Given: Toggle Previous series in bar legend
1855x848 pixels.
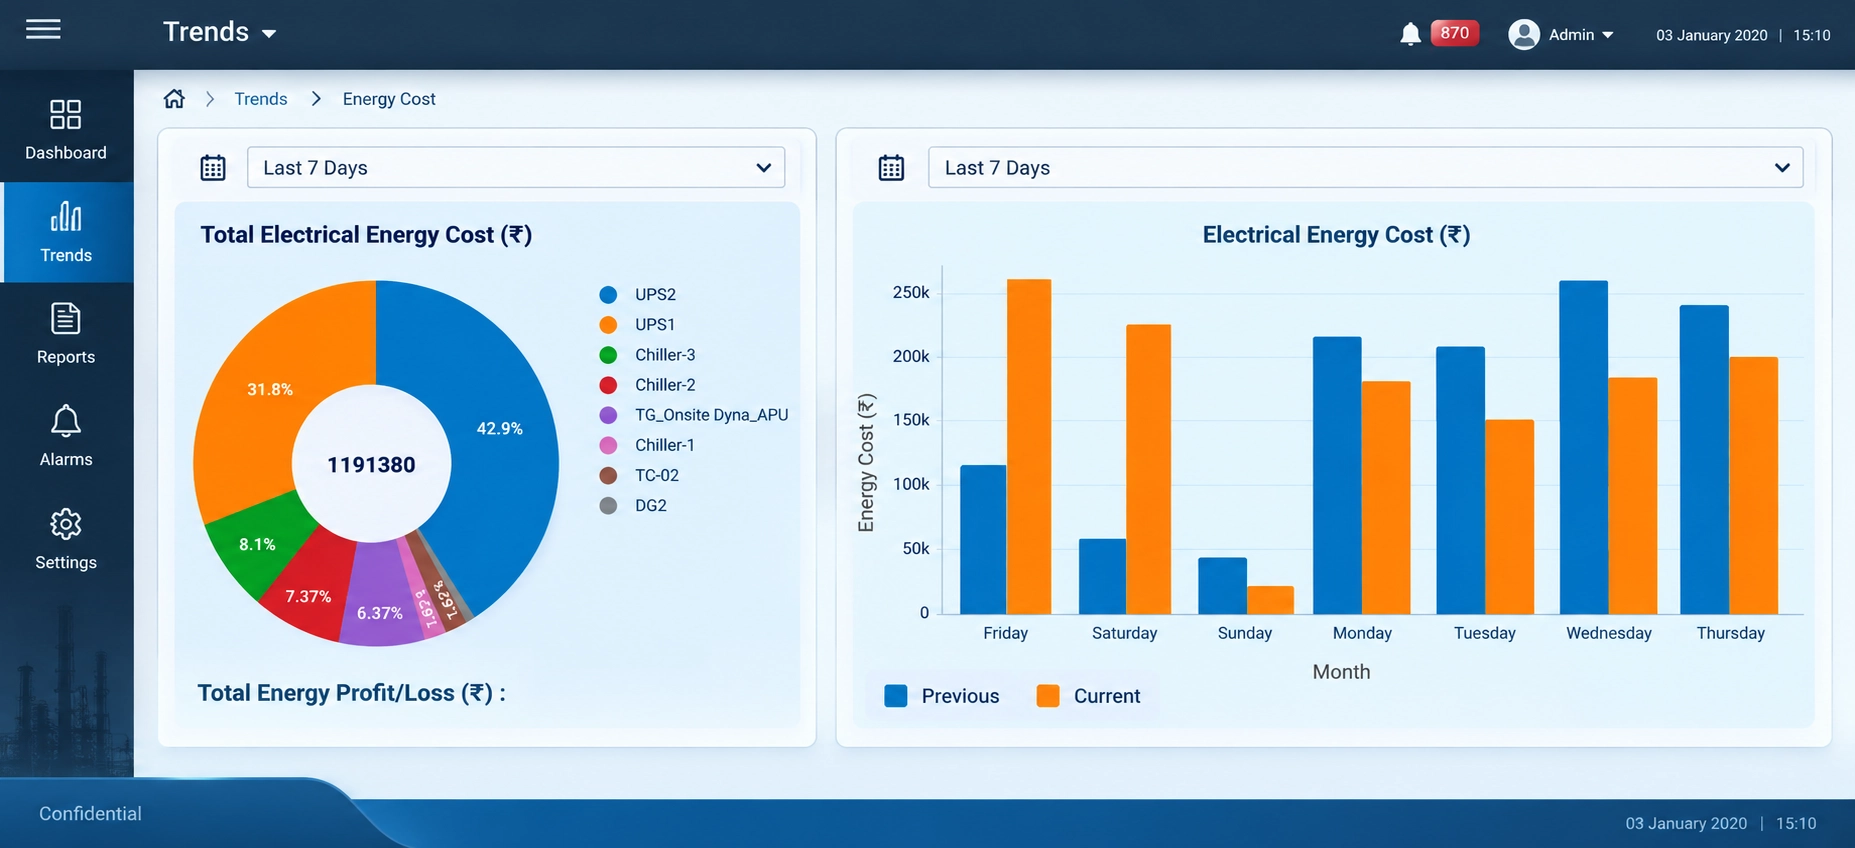Looking at the screenshot, I should (x=942, y=696).
